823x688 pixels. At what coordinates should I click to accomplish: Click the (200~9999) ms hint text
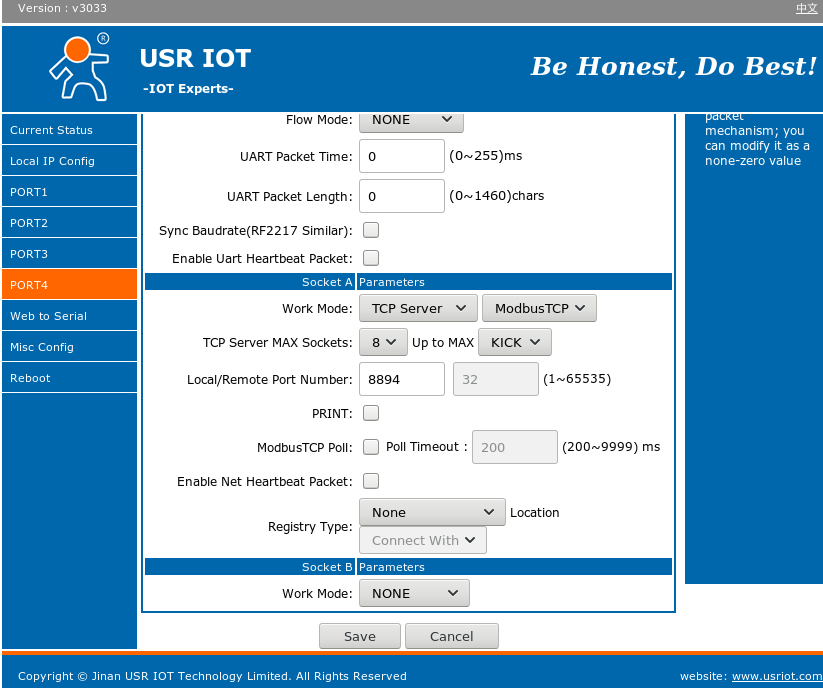(x=611, y=447)
